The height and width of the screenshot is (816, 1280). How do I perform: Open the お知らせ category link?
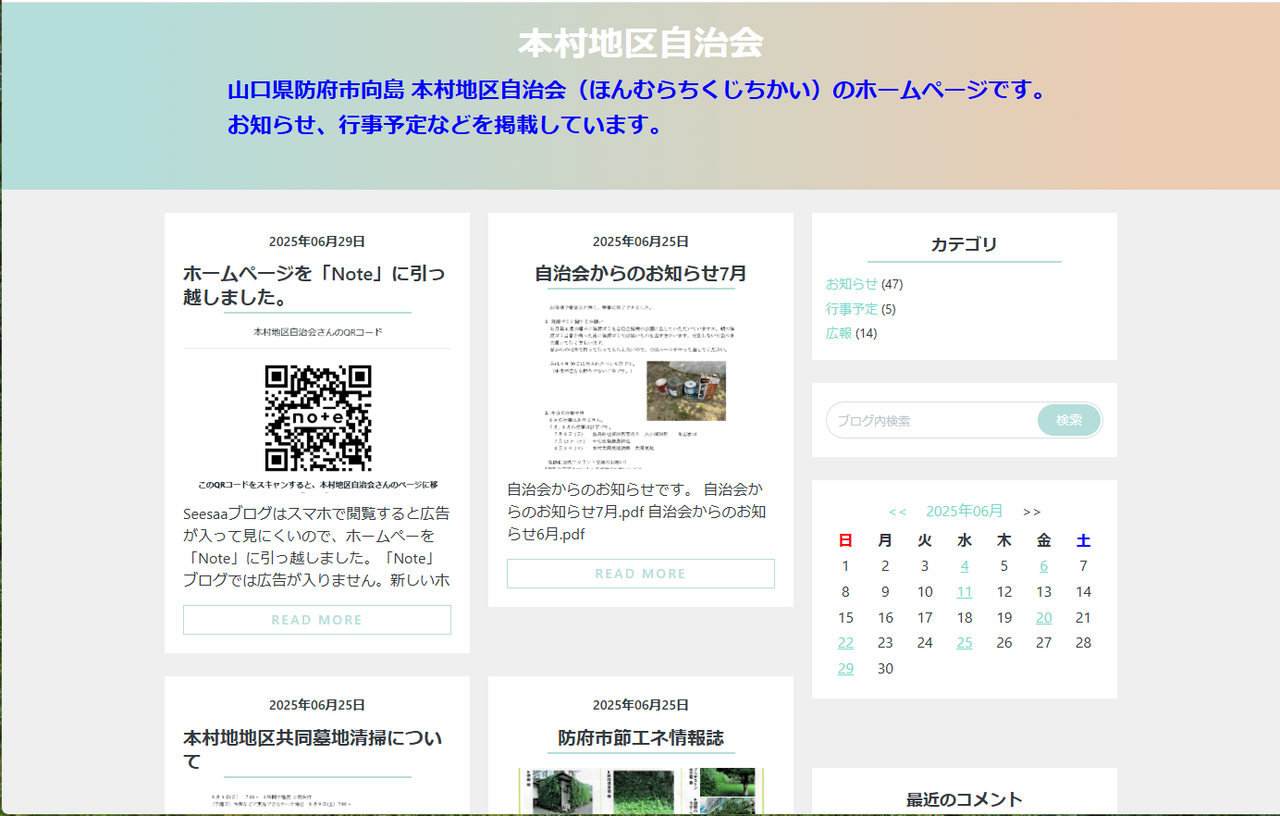[851, 284]
